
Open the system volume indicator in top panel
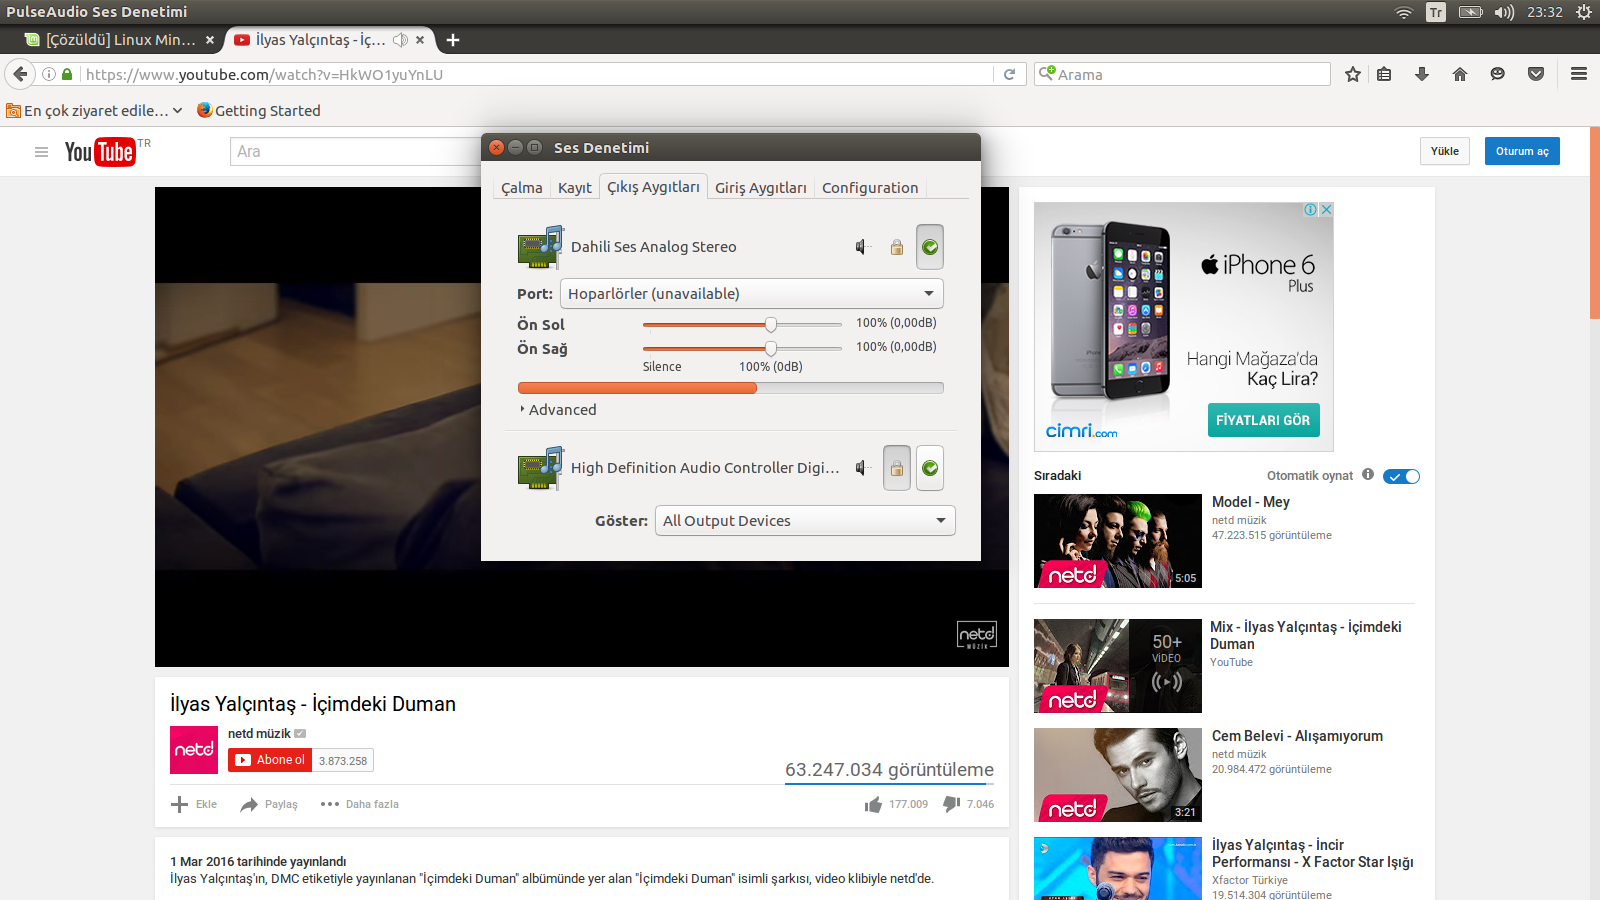point(1504,12)
